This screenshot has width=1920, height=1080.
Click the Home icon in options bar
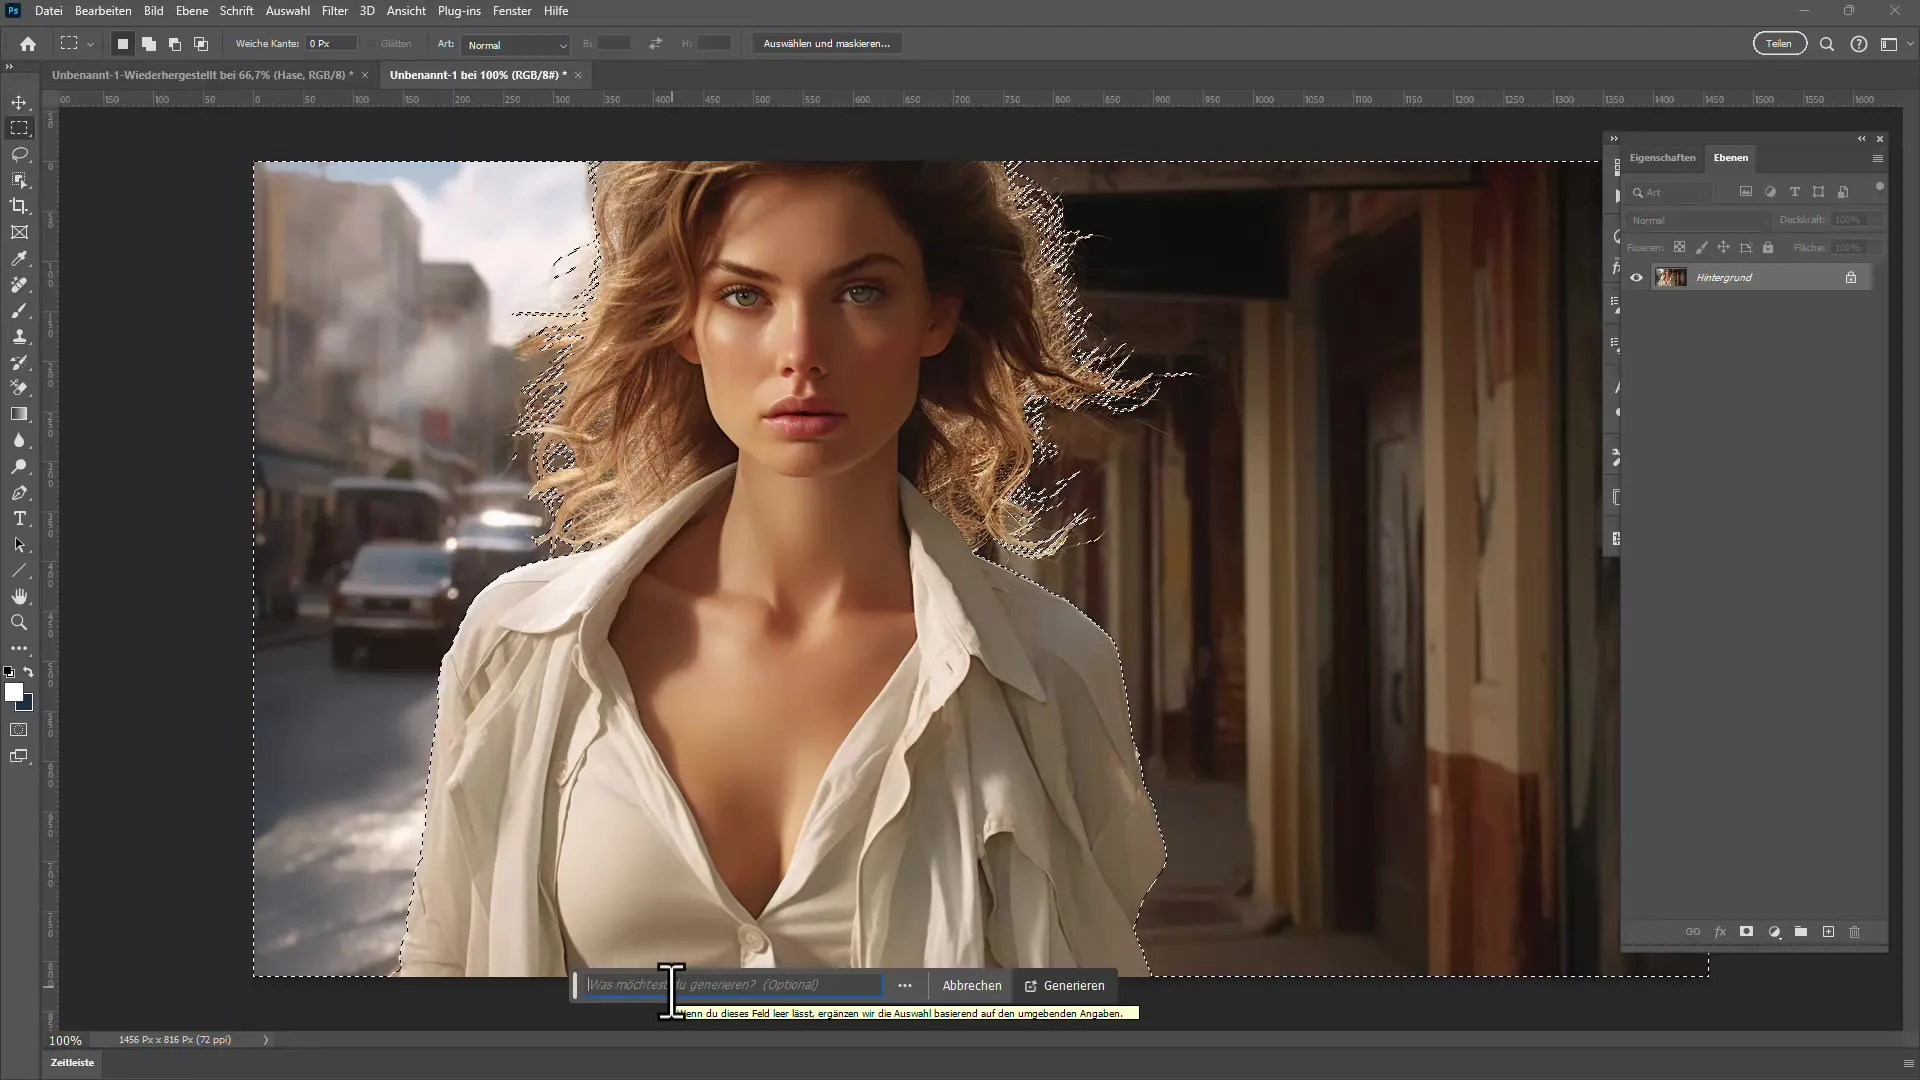(x=28, y=44)
